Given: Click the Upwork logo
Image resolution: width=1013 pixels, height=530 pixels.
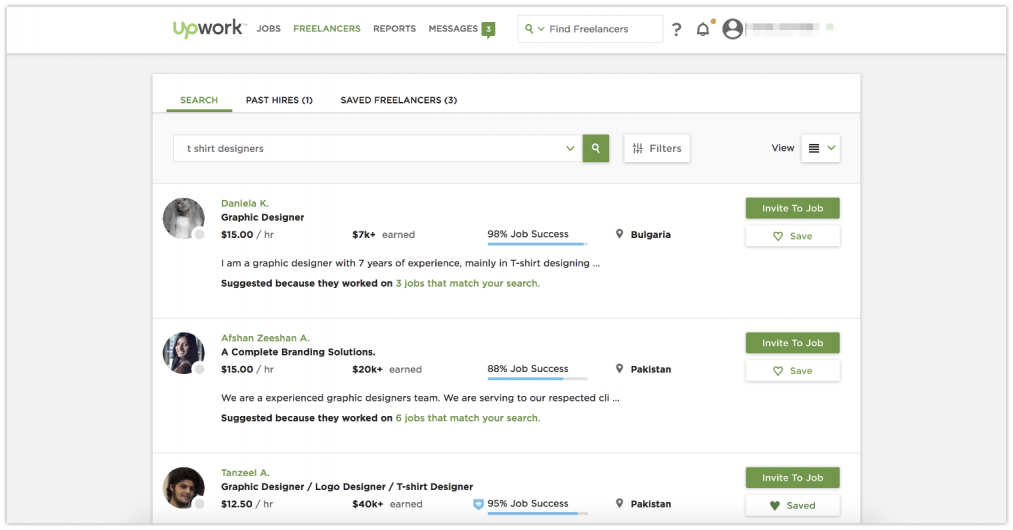Looking at the screenshot, I should (x=208, y=29).
